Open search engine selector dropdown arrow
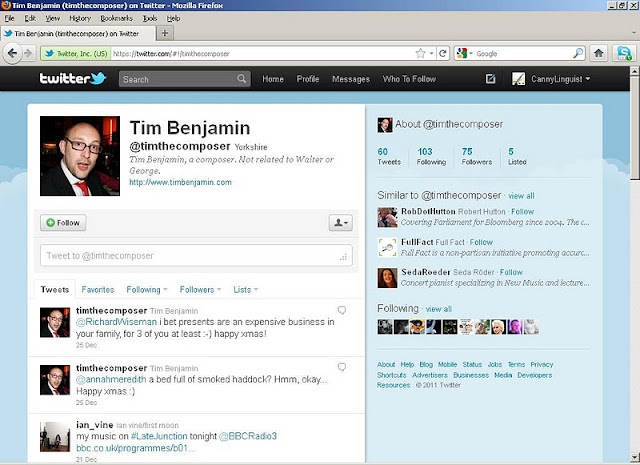Viewport: 640px width, 465px height. click(x=471, y=53)
